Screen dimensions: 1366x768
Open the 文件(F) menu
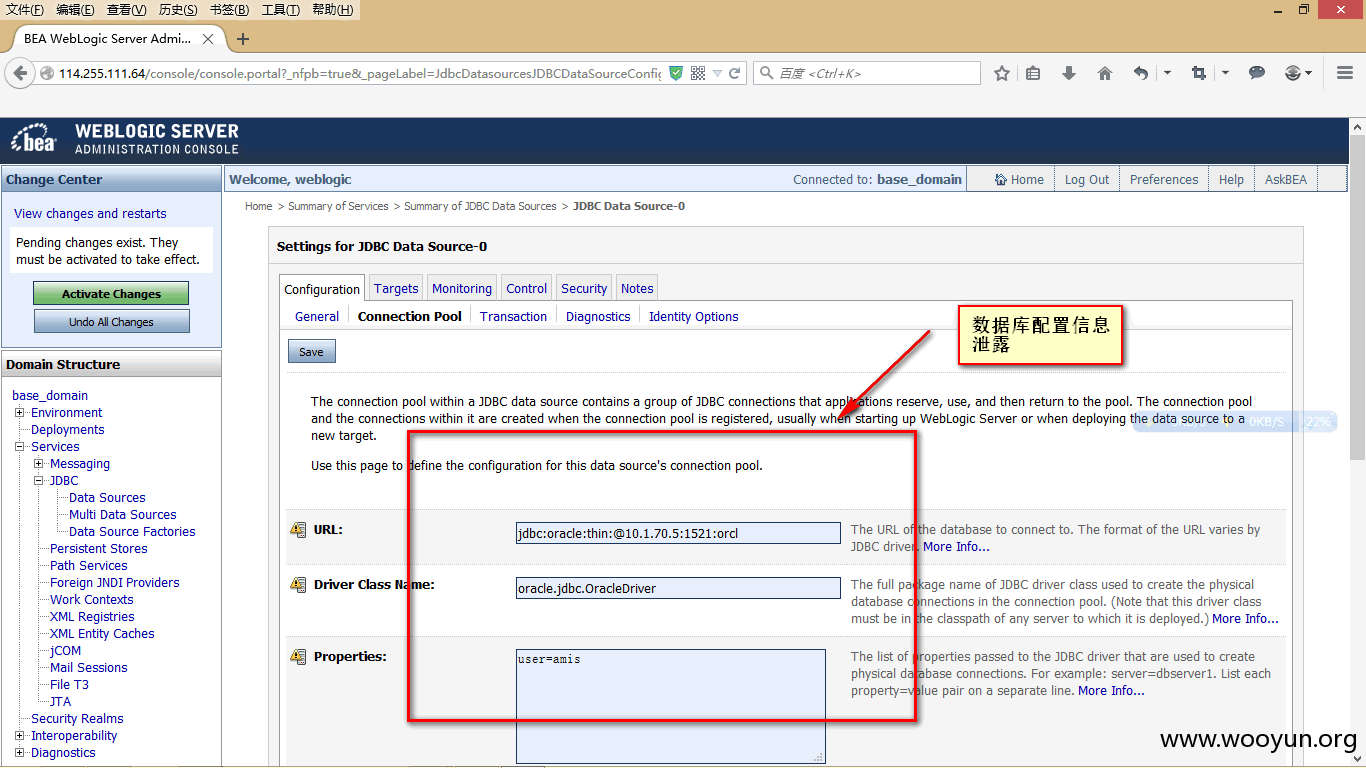(25, 10)
